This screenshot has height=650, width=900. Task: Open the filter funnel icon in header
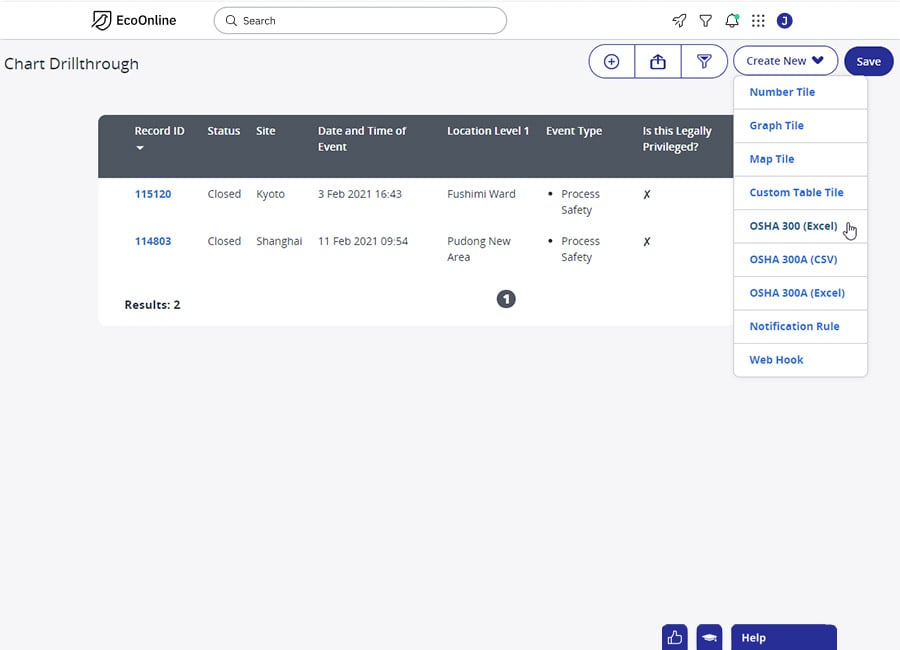point(706,21)
